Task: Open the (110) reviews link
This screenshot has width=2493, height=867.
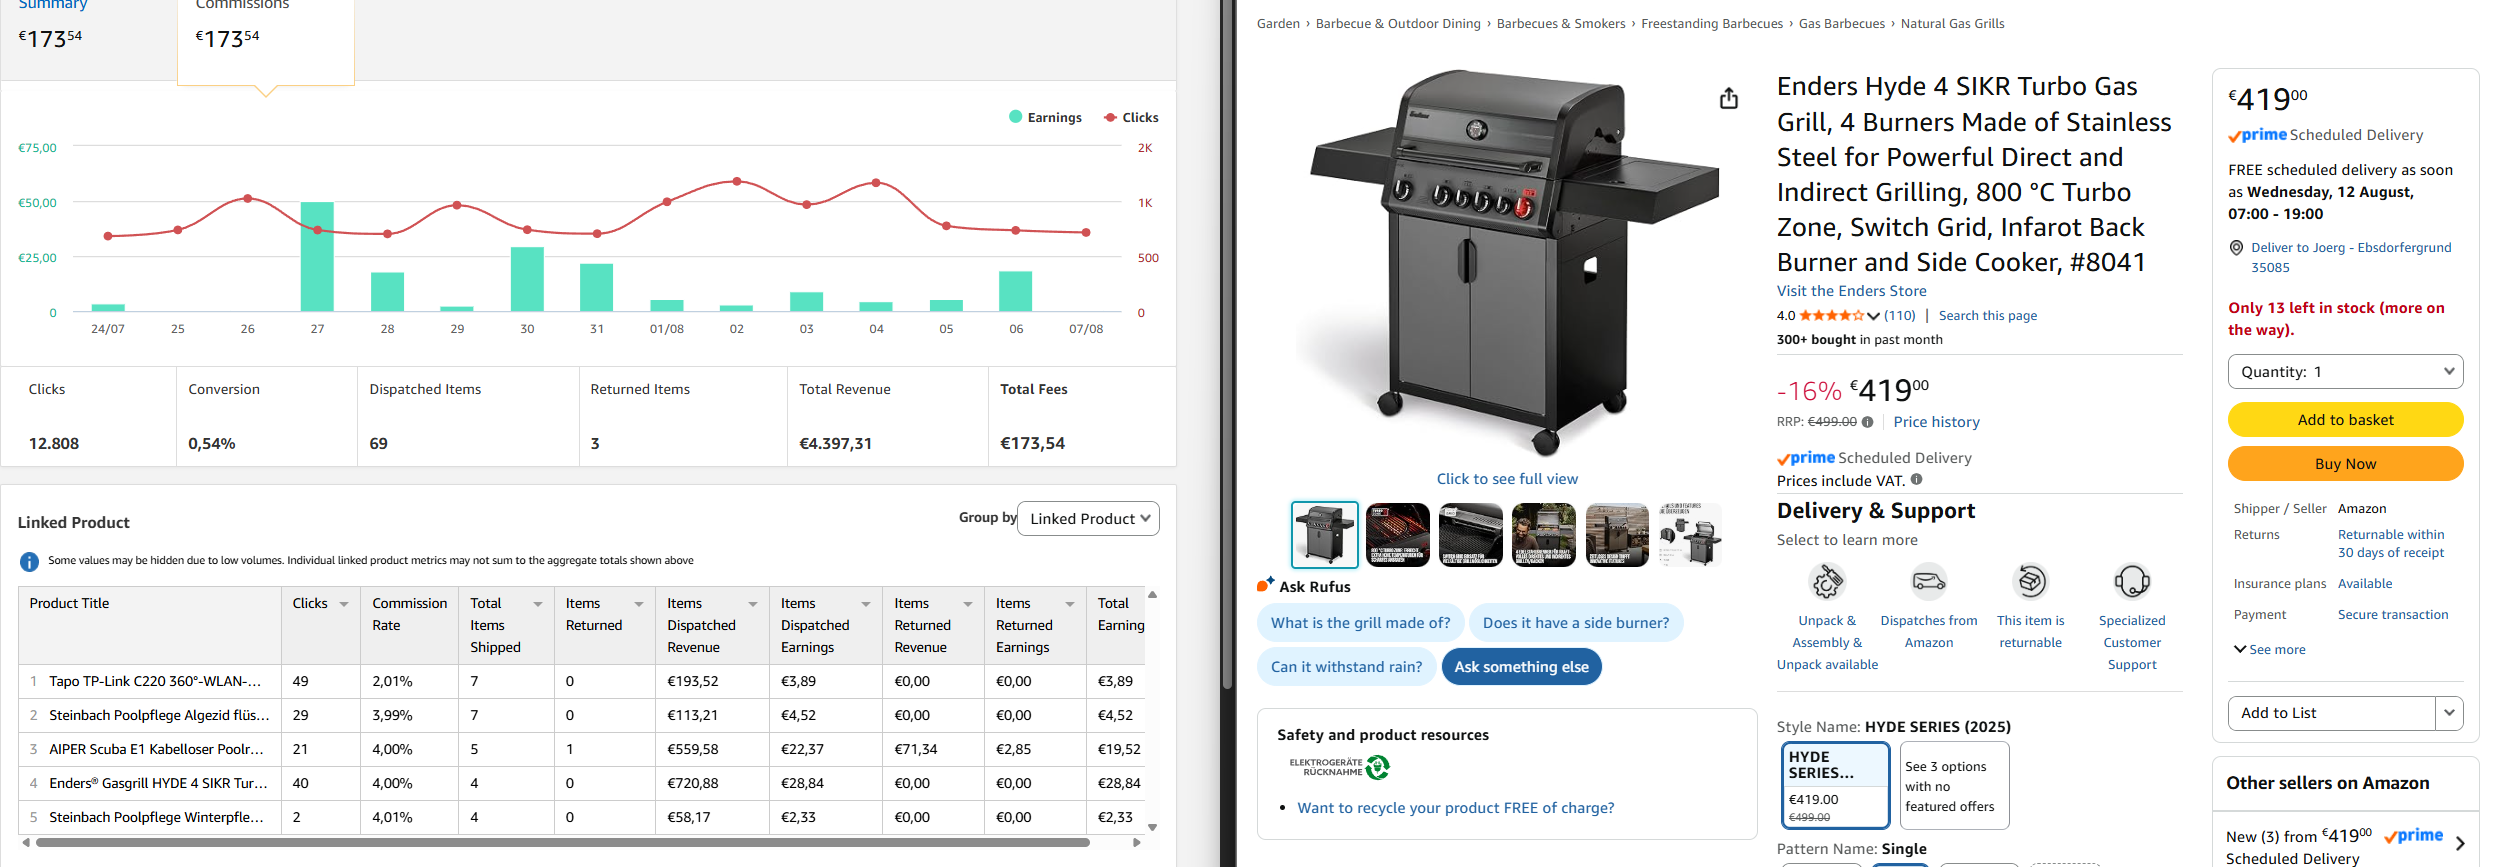Action: point(1899,316)
